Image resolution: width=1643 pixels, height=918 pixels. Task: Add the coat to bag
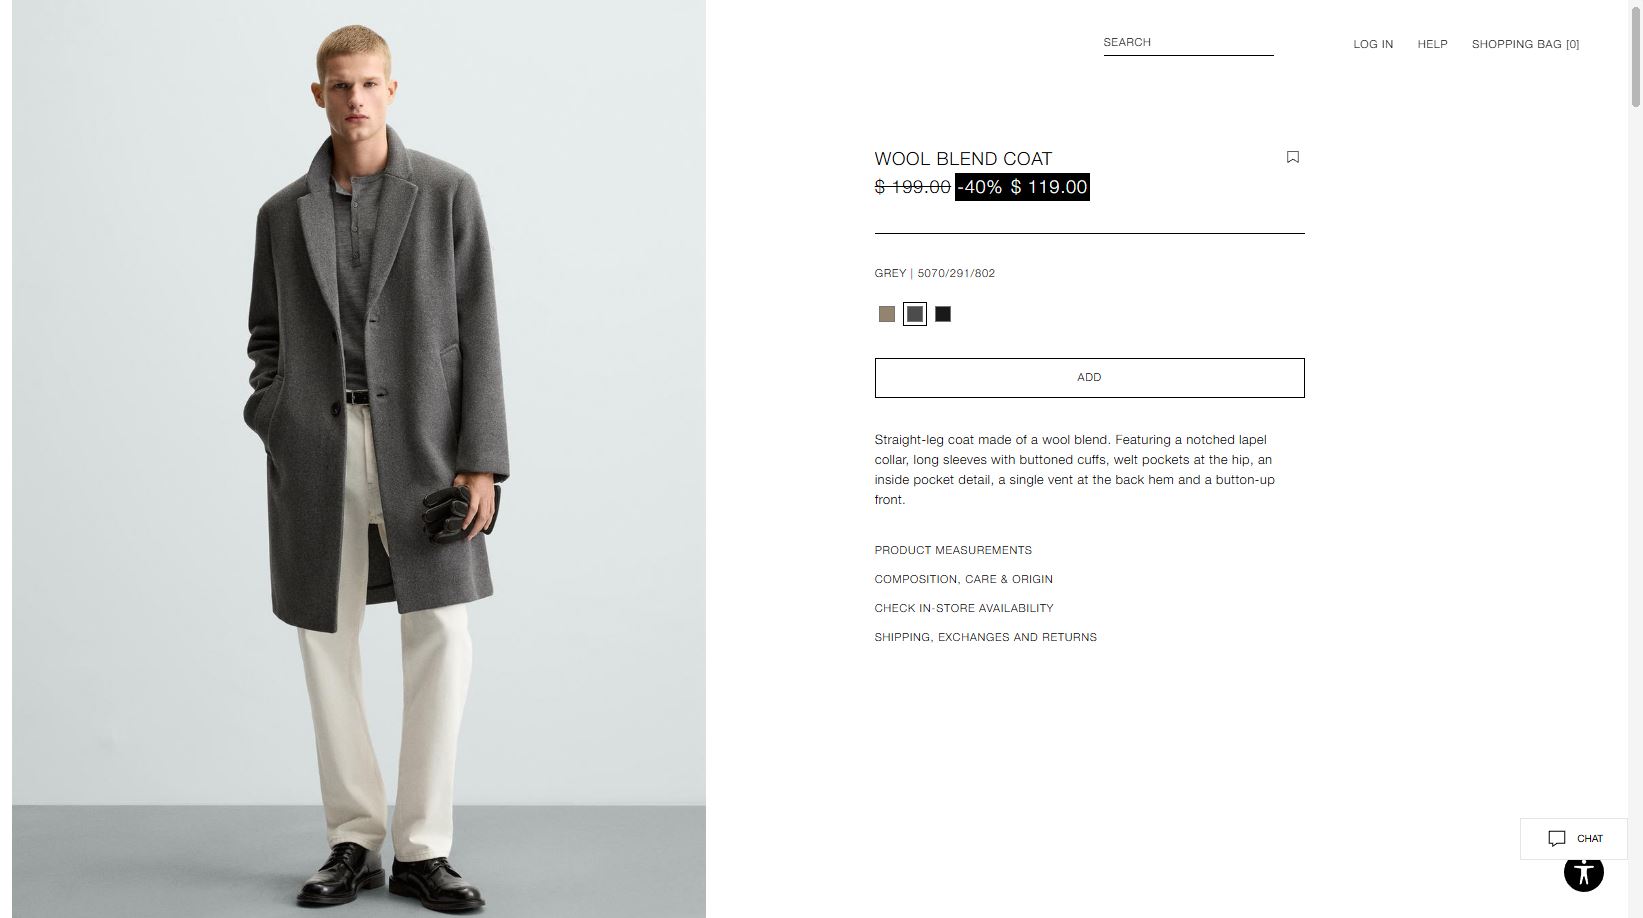pos(1089,378)
